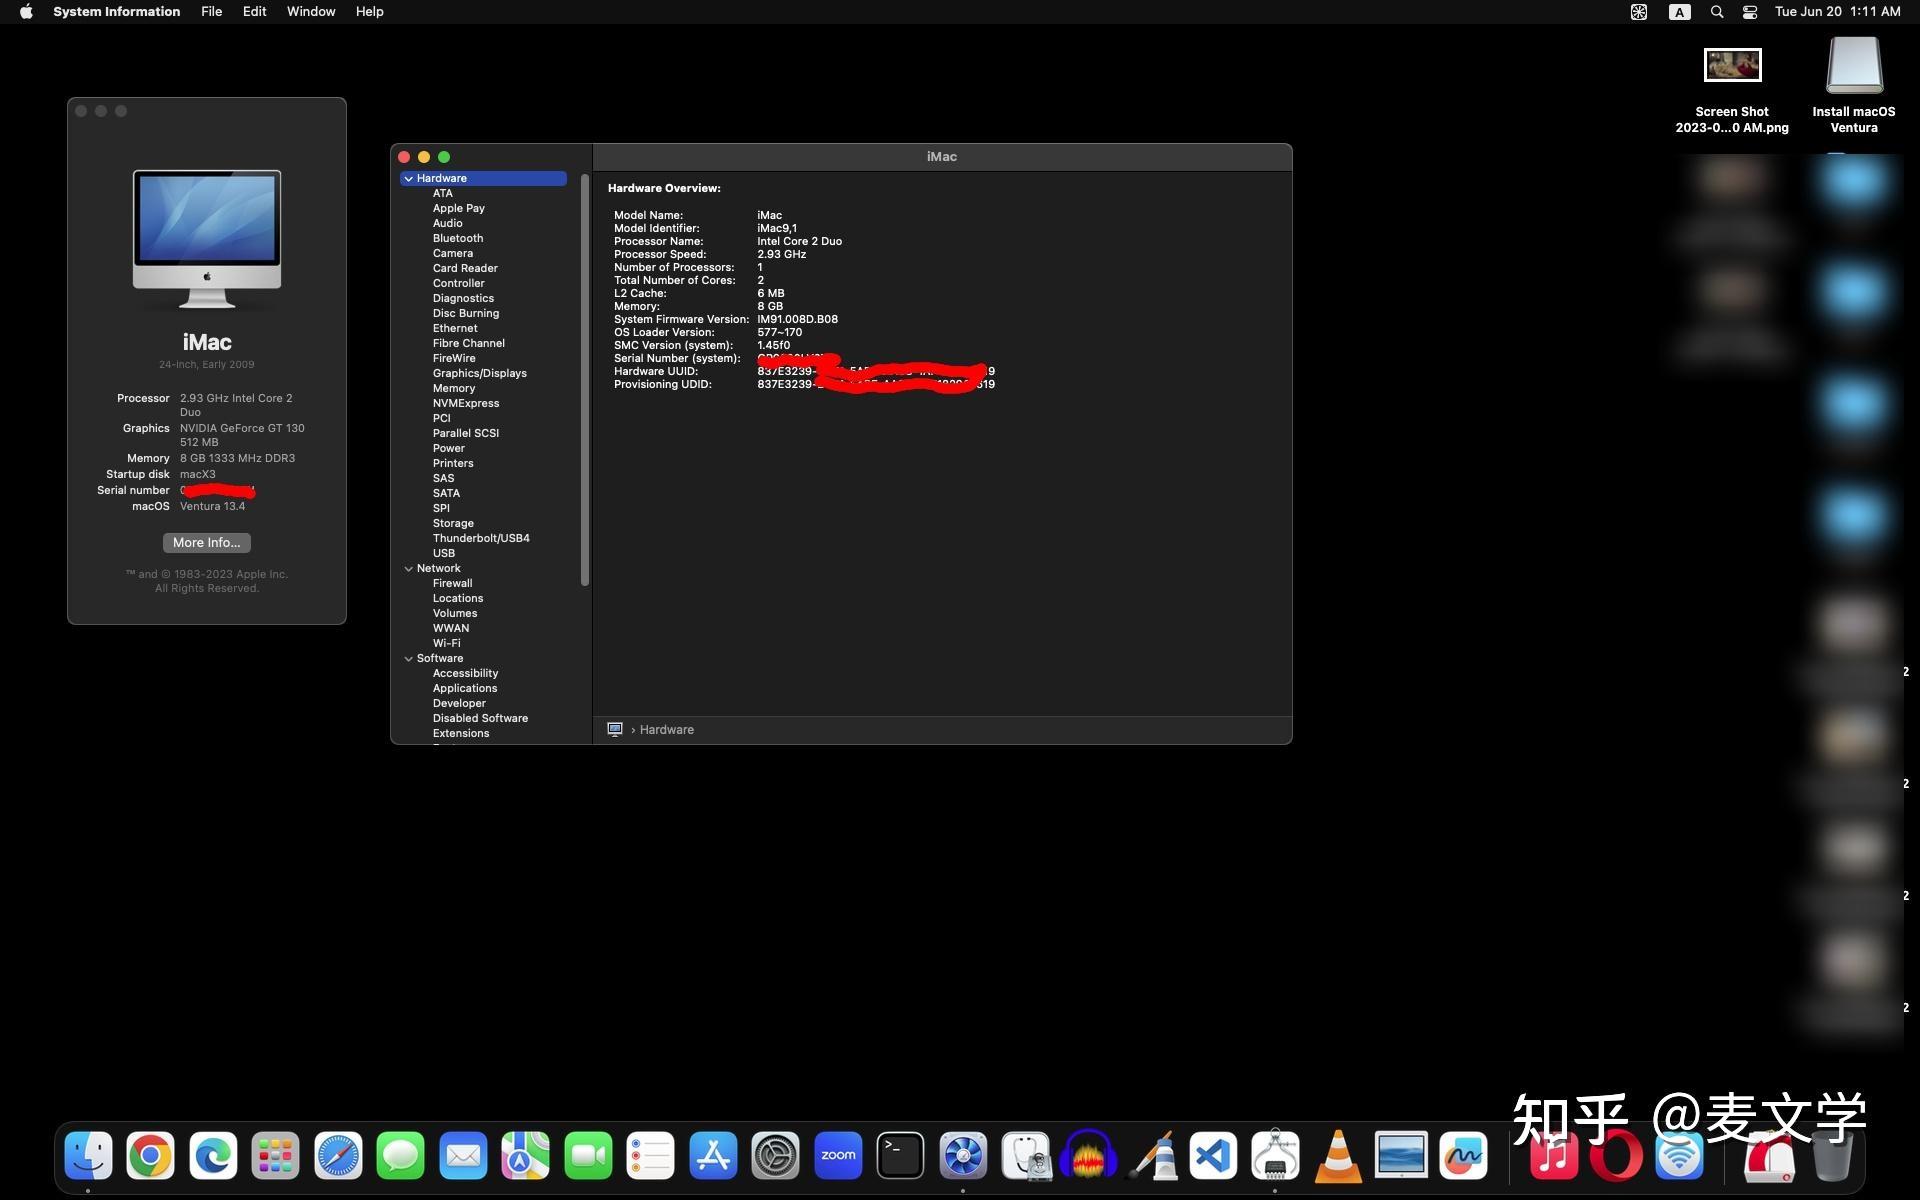The height and width of the screenshot is (1200, 1920).
Task: Open the System Information app menu
Action: point(117,12)
